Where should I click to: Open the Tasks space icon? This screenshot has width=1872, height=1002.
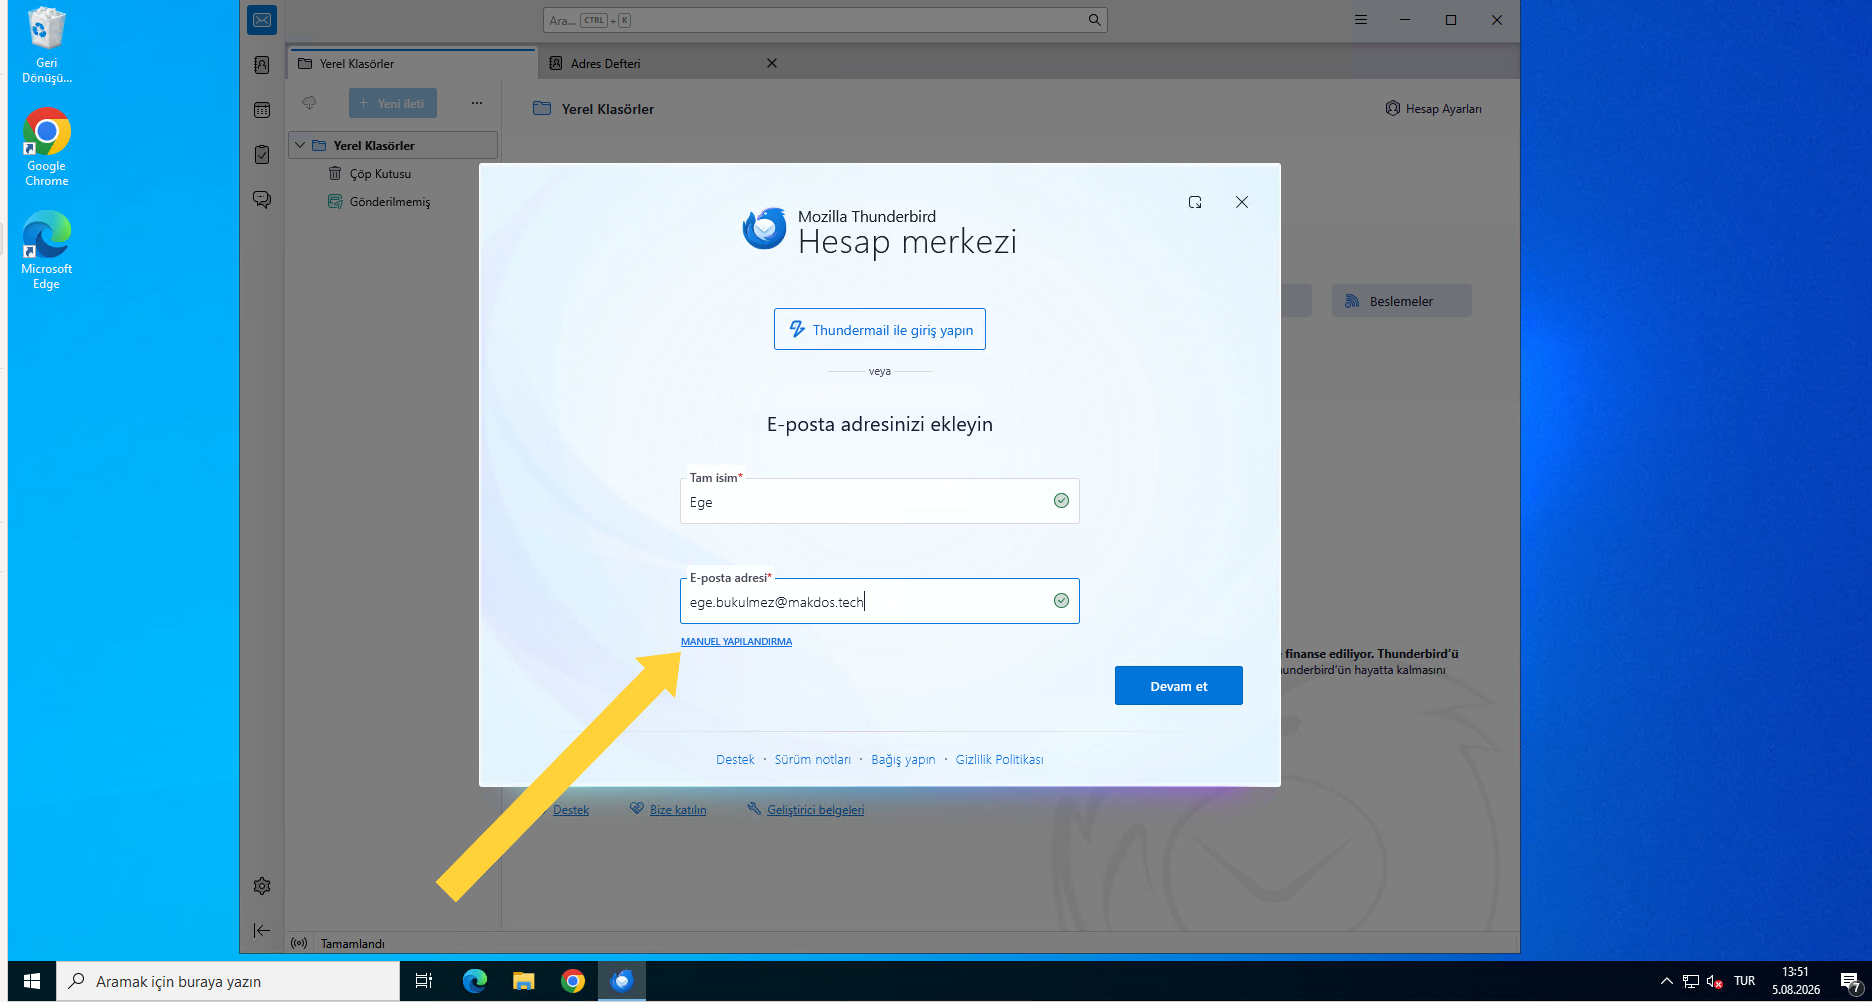(262, 155)
